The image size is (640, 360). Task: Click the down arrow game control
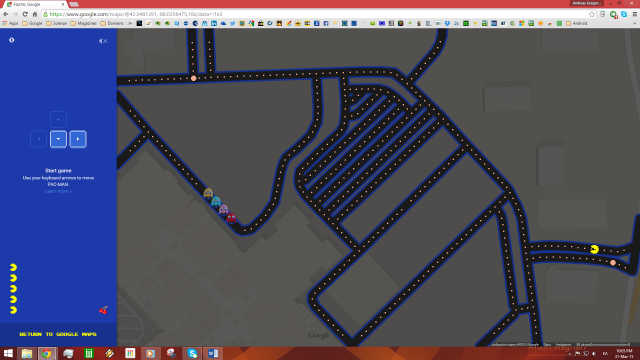pyautogui.click(x=58, y=139)
